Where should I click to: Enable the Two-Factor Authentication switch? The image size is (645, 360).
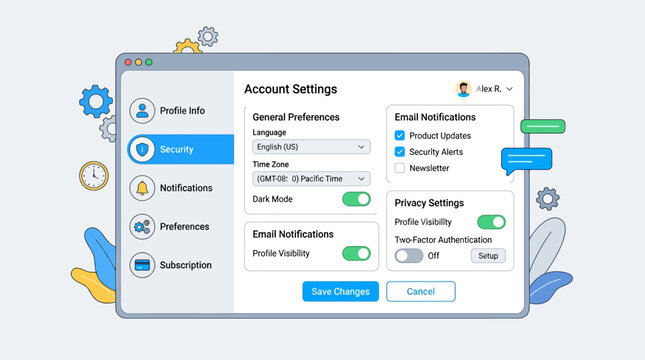pyautogui.click(x=408, y=255)
